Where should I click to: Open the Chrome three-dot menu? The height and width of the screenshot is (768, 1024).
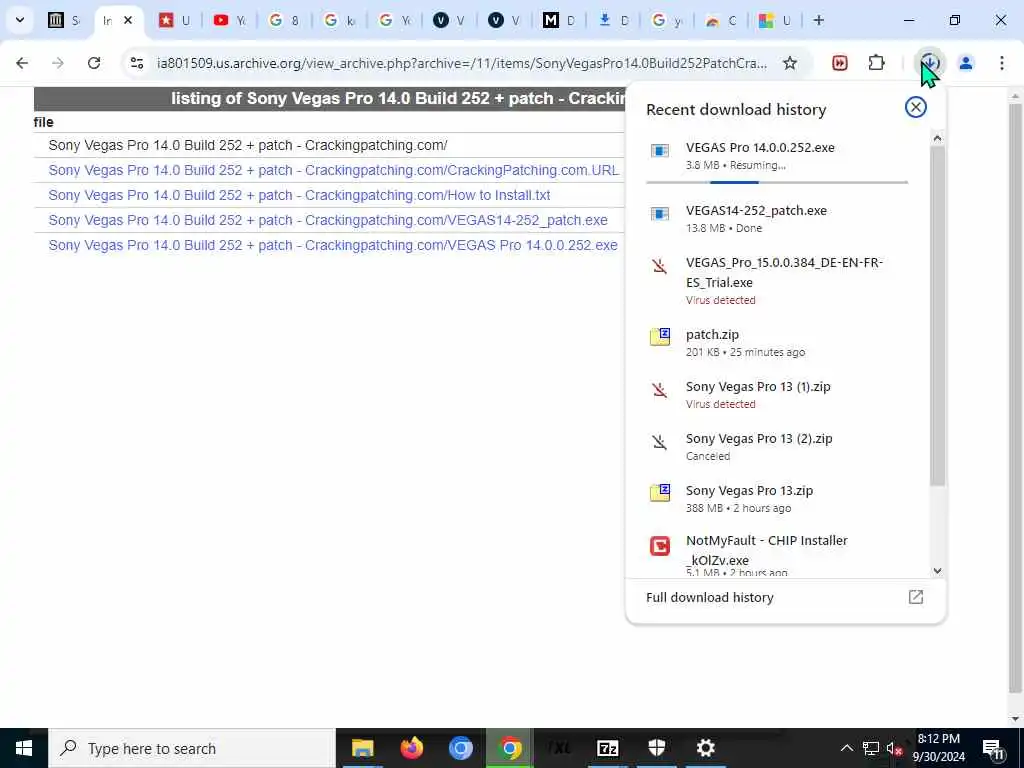[1002, 63]
